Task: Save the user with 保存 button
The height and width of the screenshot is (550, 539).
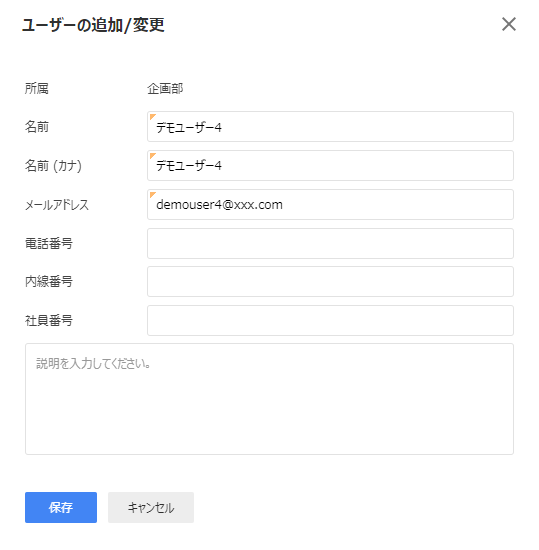Action: 61,507
